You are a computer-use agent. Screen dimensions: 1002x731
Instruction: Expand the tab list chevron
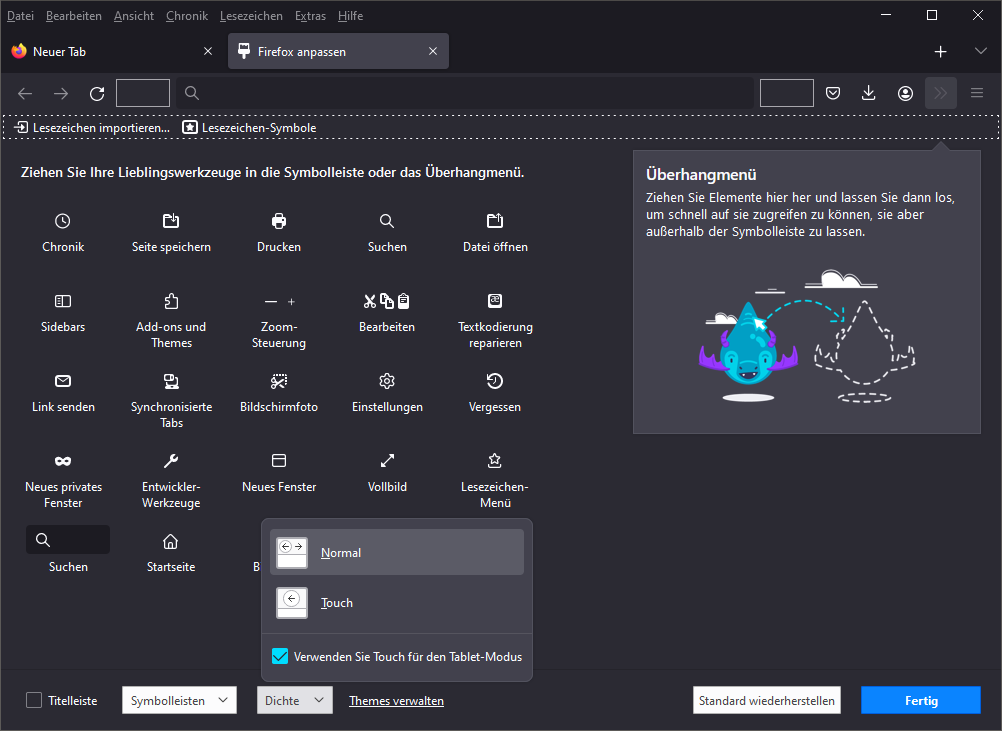tap(980, 51)
